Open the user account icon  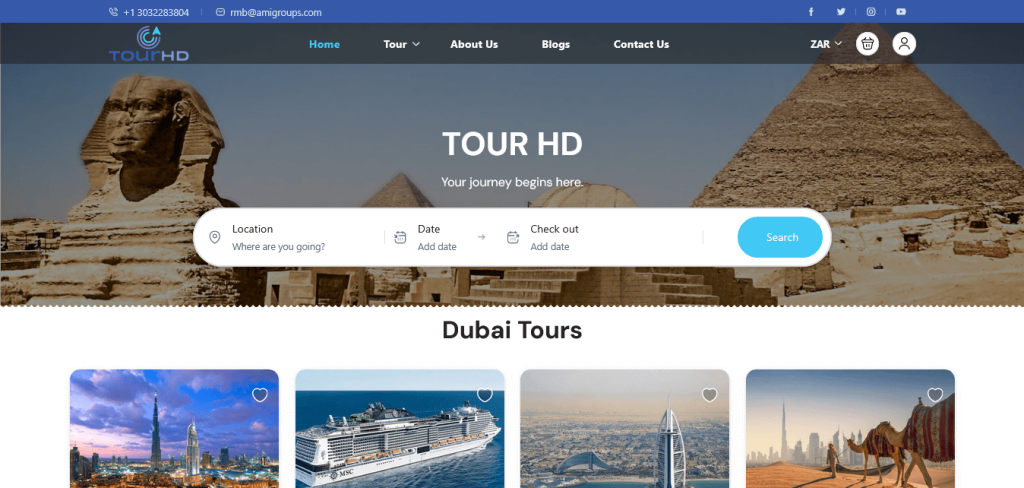pyautogui.click(x=904, y=44)
